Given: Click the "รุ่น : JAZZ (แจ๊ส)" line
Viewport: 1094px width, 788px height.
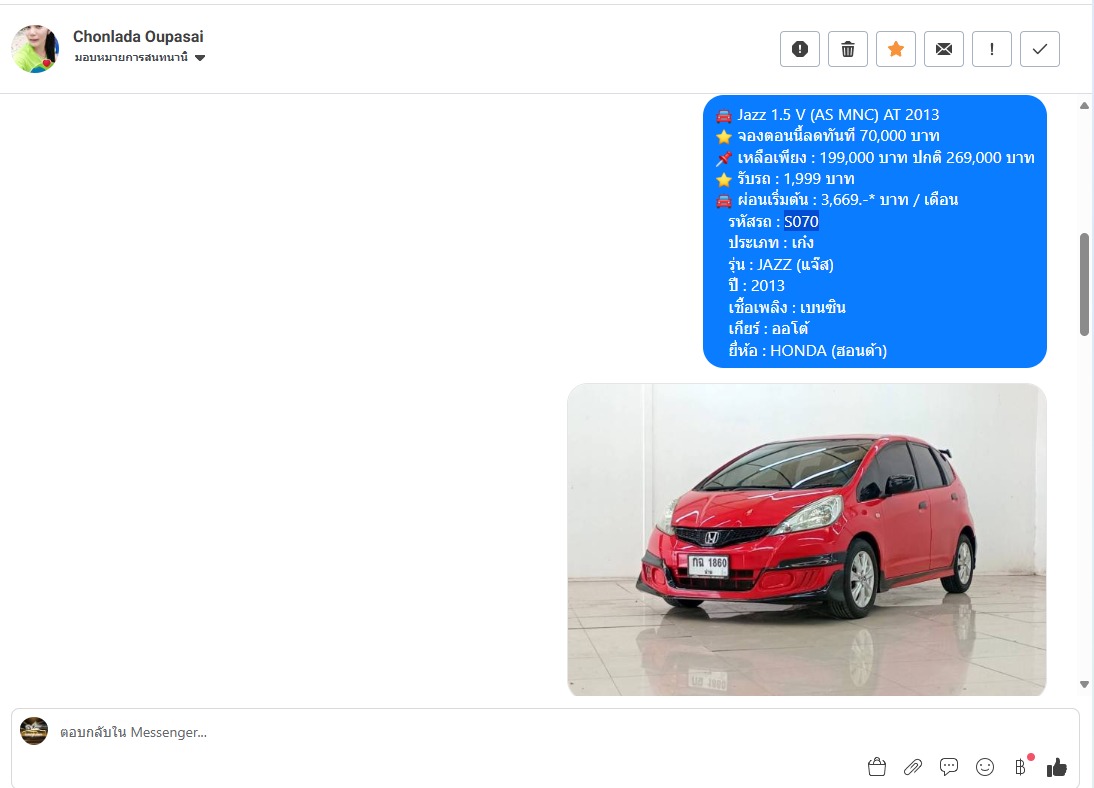Looking at the screenshot, I should click(x=781, y=265).
